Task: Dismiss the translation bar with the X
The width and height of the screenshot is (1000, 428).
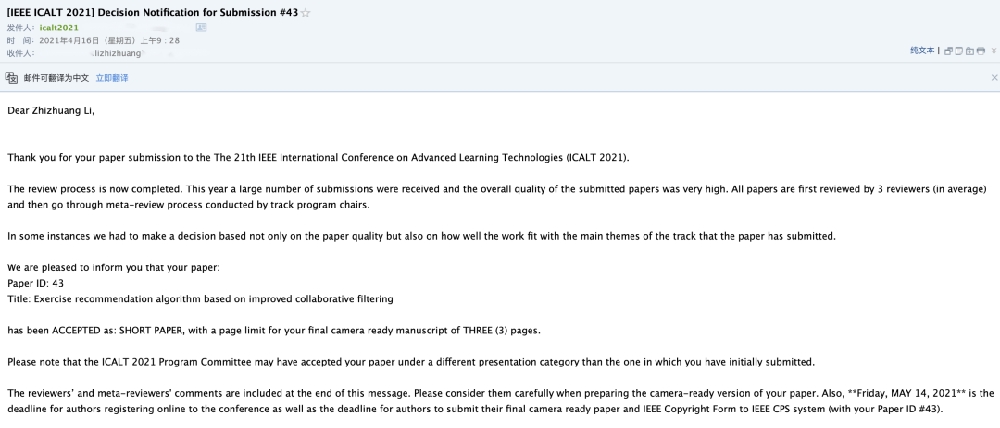Action: click(x=994, y=77)
